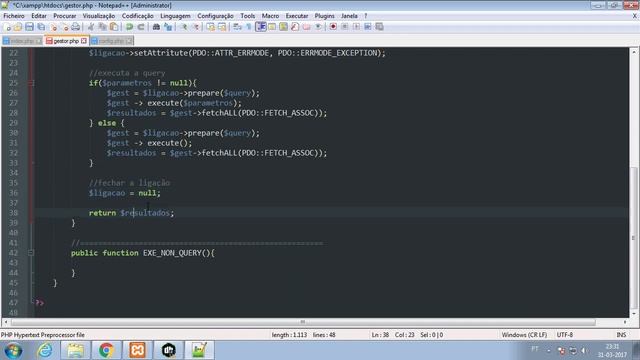Switch to the first document tab
Image resolution: width=640 pixels, height=360 pixels.
coord(22,41)
